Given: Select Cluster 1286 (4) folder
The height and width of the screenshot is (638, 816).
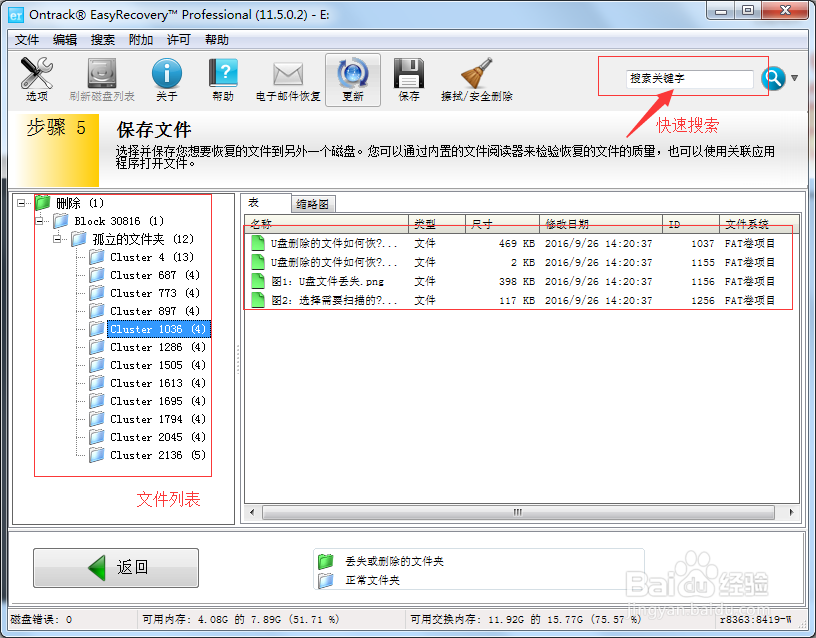Looking at the screenshot, I should (x=147, y=347).
